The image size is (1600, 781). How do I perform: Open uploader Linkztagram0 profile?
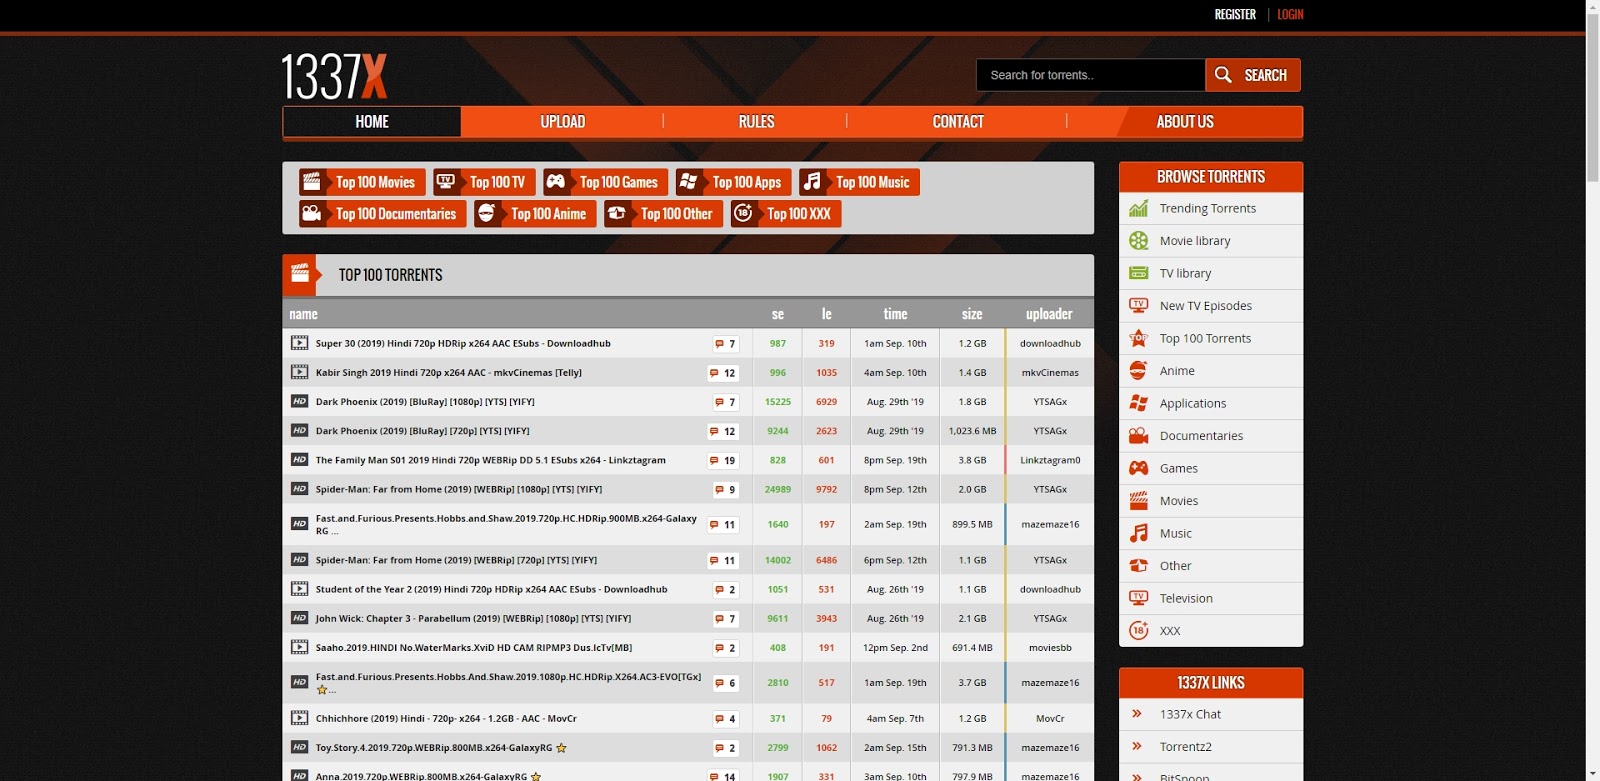coord(1050,461)
